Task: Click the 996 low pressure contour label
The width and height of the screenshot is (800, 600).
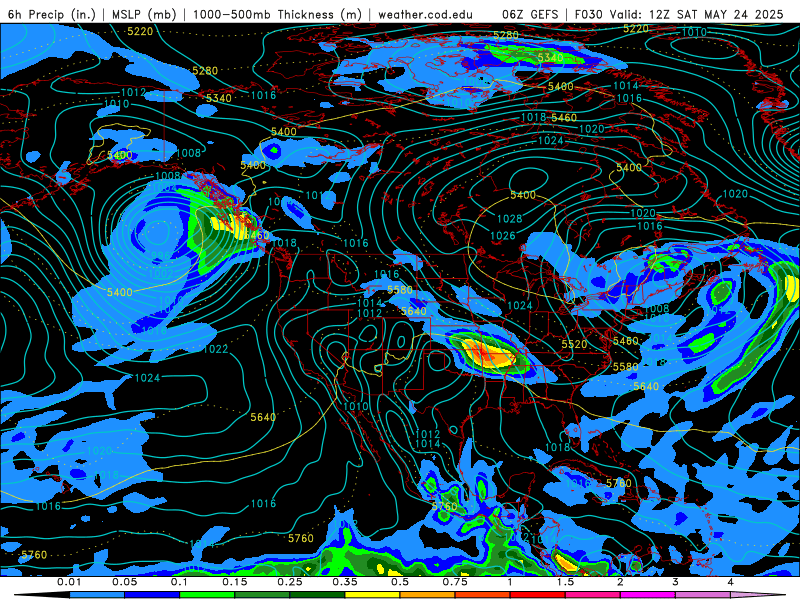Action: click(160, 256)
